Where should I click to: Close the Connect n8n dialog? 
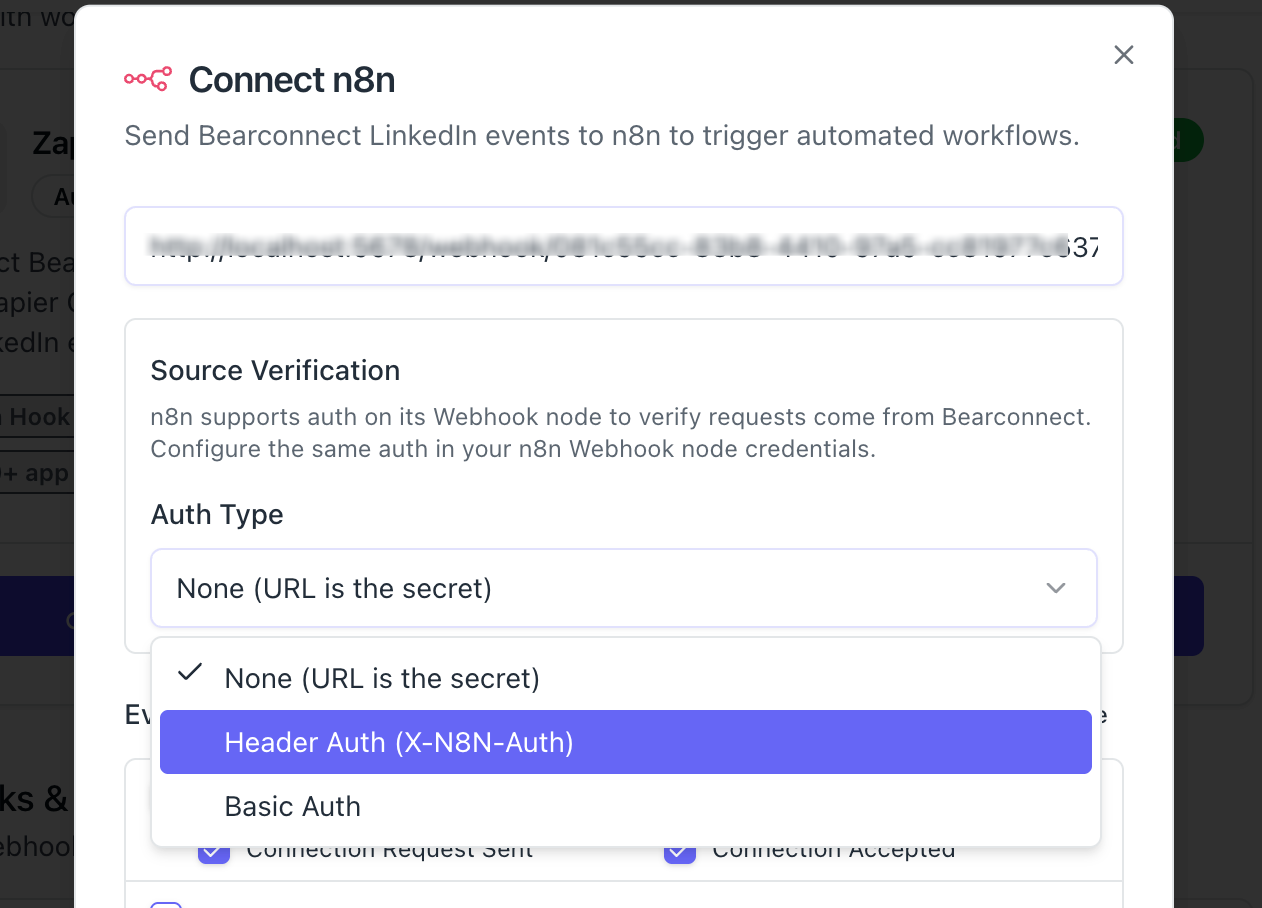1124,55
